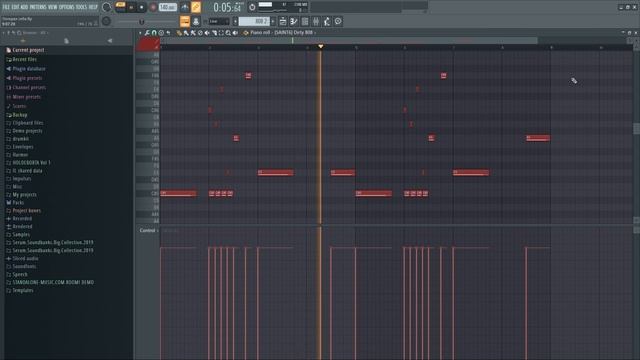The image size is (640, 360).
Task: Open the piano roll main menu arrow
Action: tap(140, 33)
